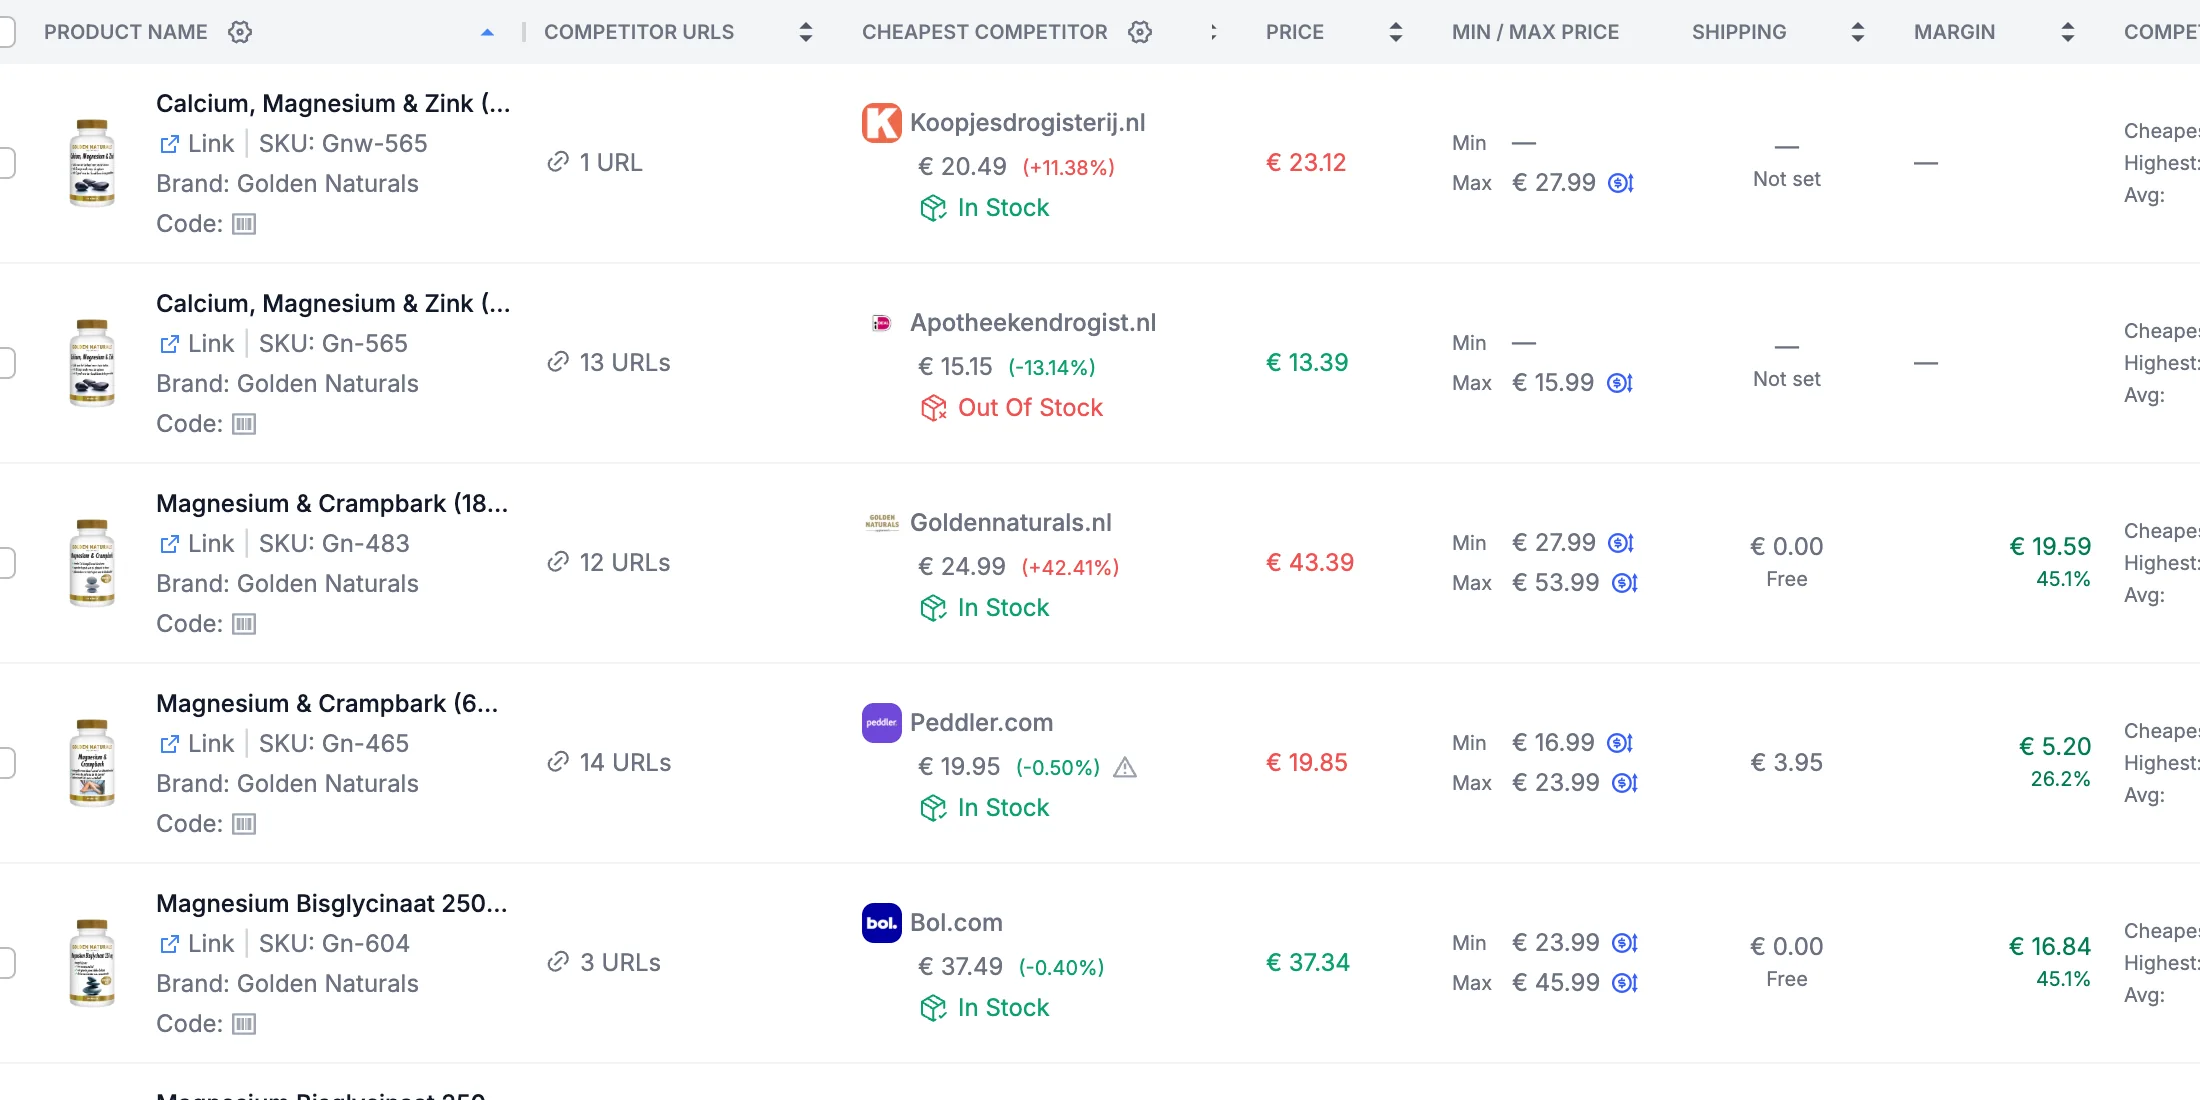Viewport: 2200px width, 1100px height.
Task: Tick checkbox for Magnesium & Crampbark Gn-465 row
Action: pos(4,762)
